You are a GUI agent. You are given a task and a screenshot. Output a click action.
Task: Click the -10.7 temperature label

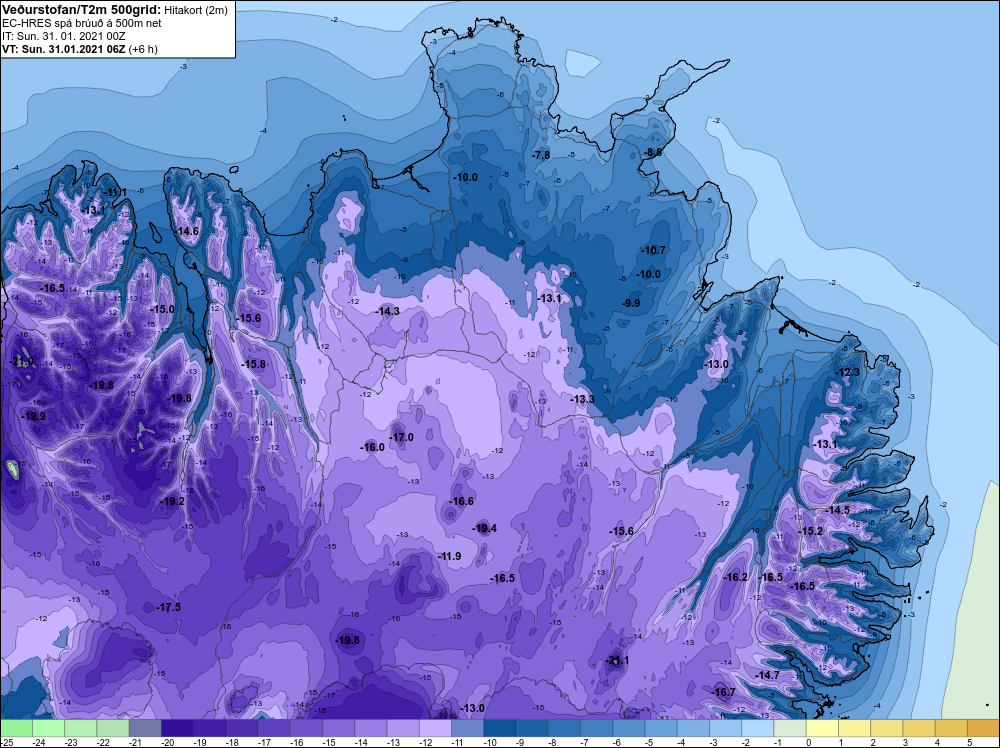pyautogui.click(x=653, y=250)
